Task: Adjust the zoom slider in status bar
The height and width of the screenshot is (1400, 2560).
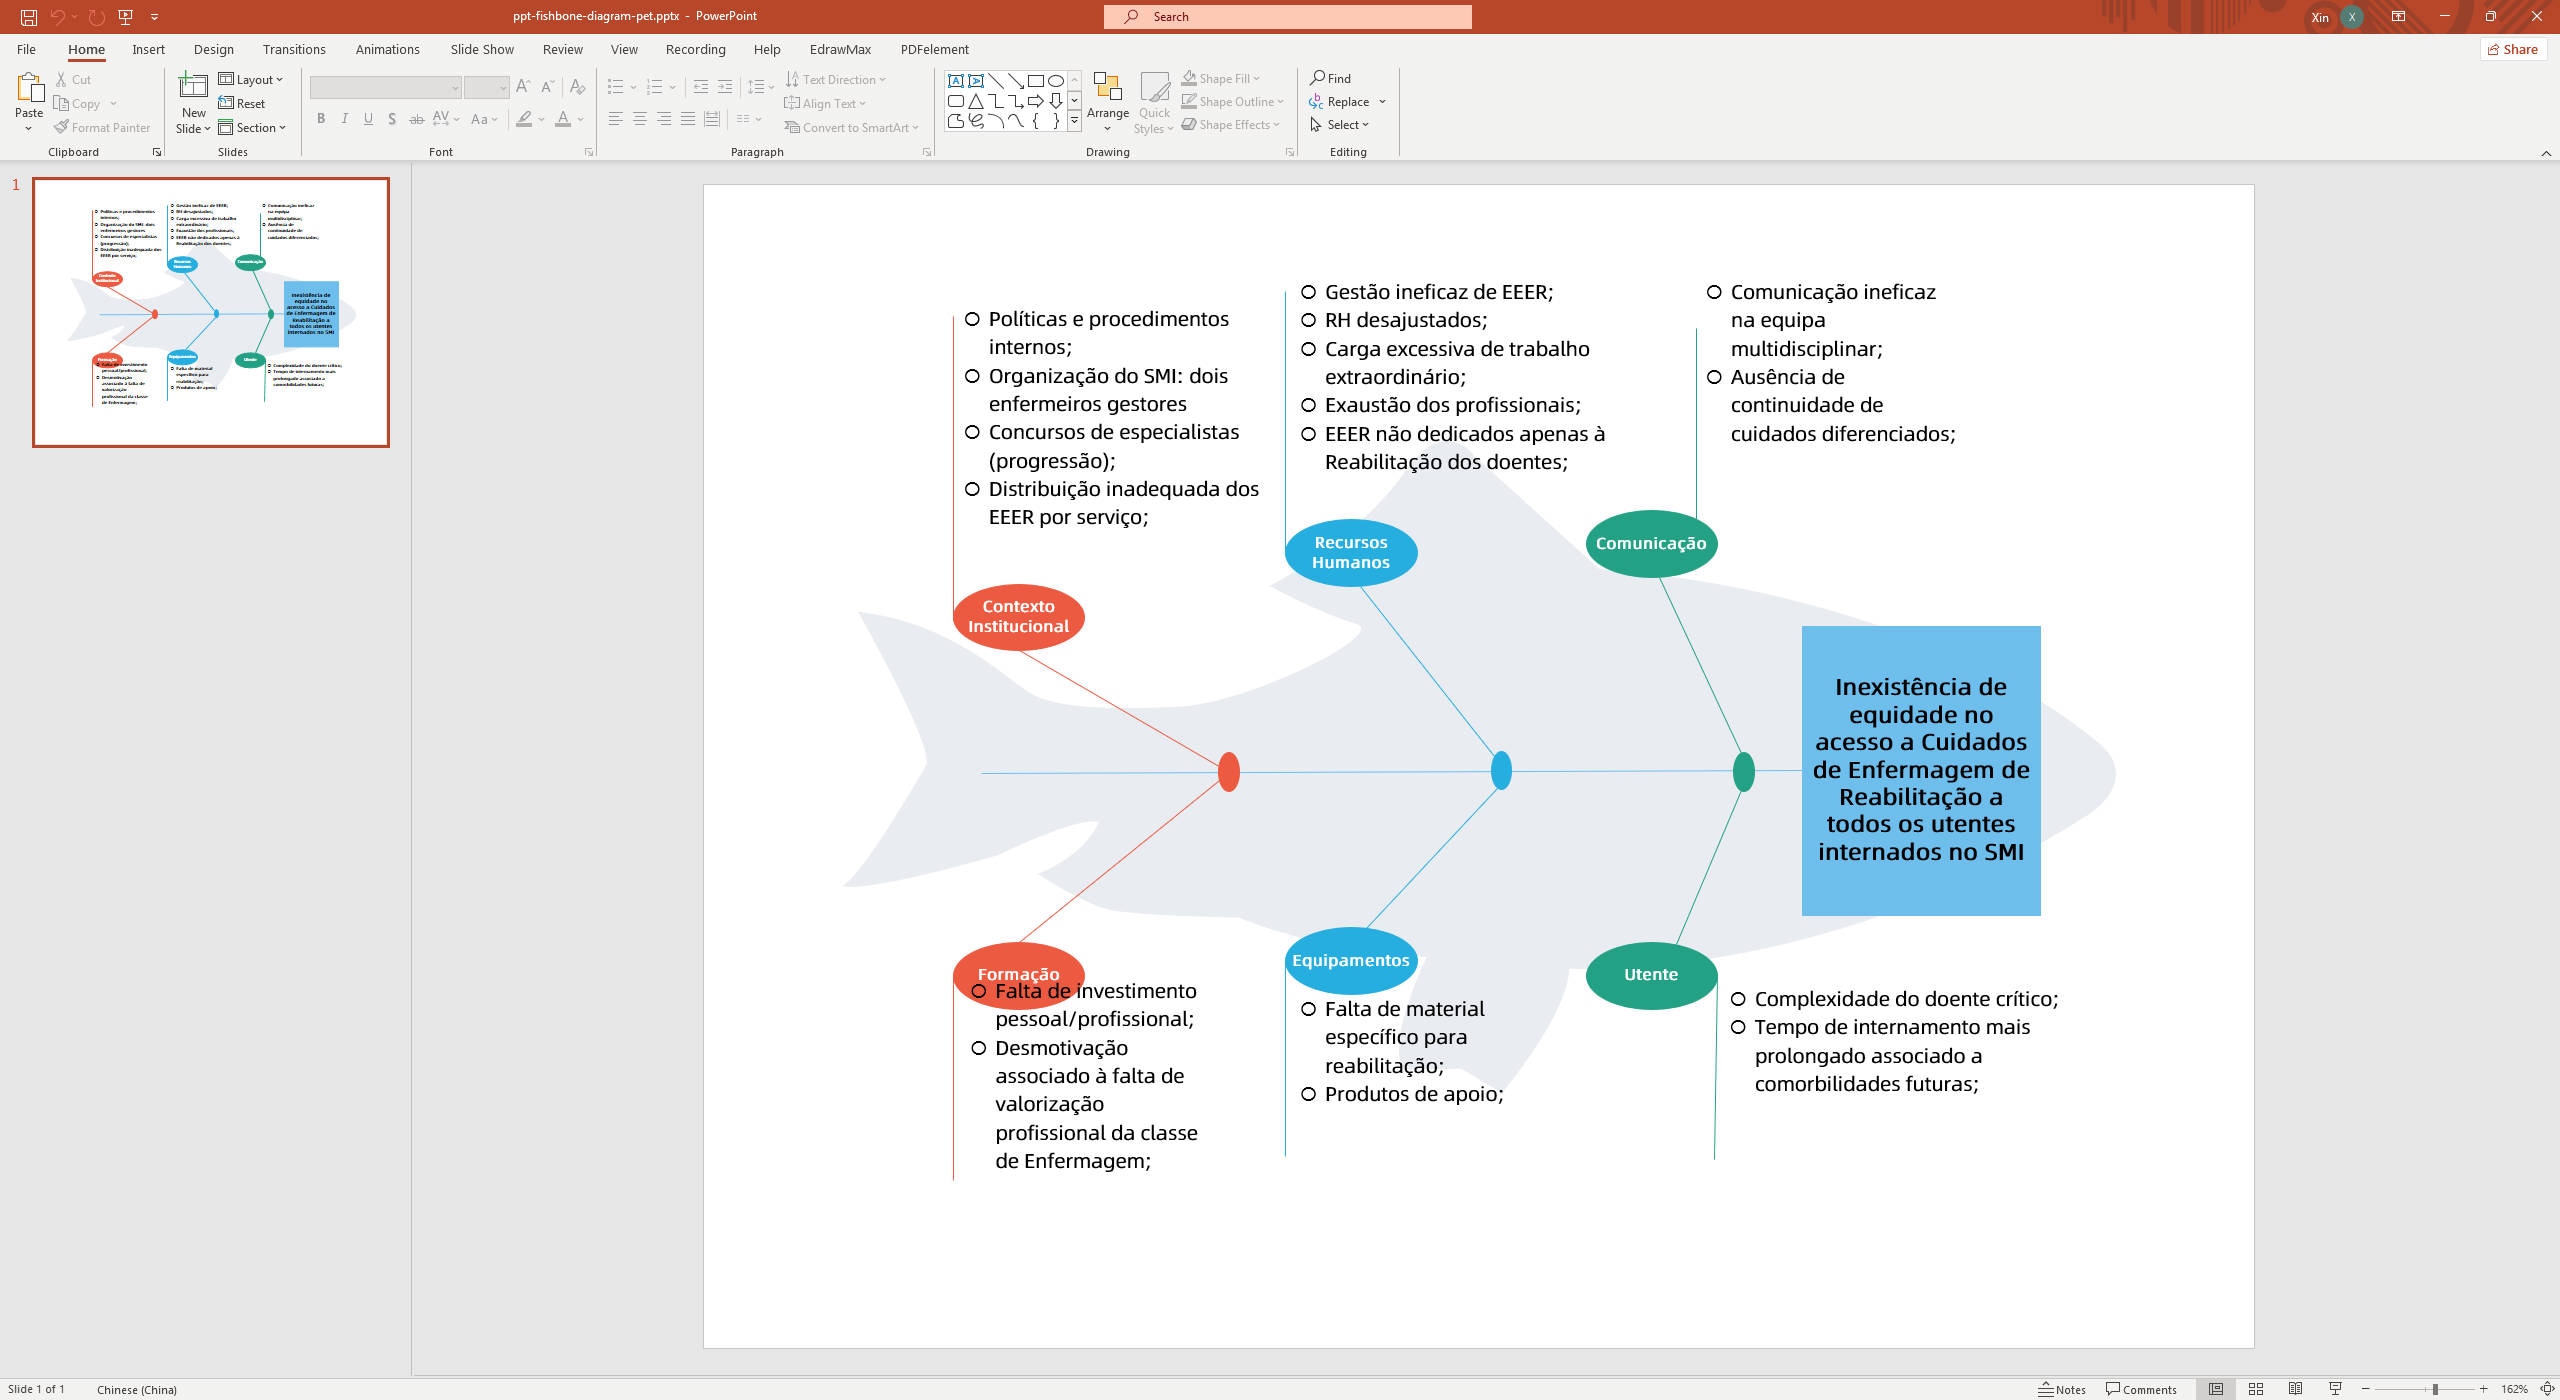Action: (x=2437, y=1389)
